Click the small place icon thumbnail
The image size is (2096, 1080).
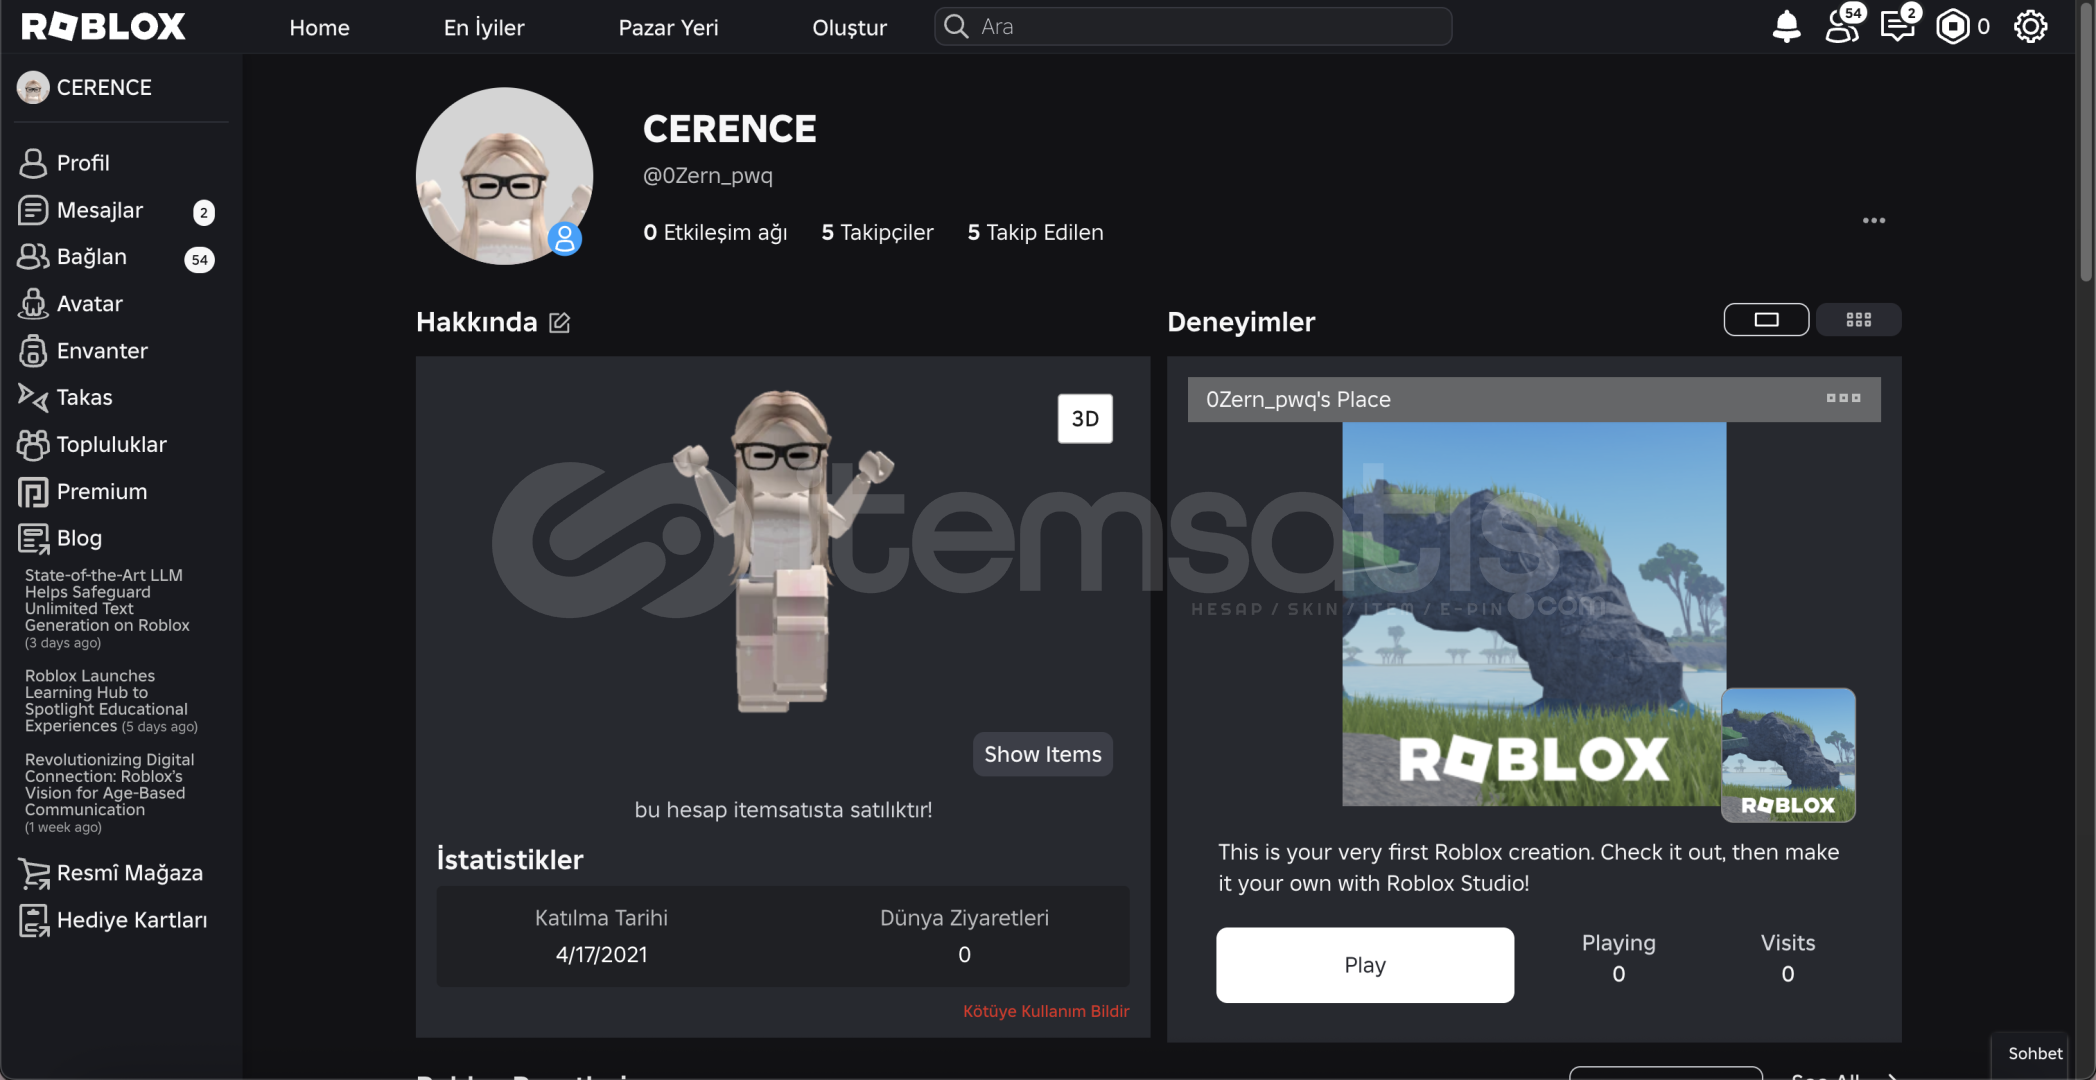pos(1788,755)
